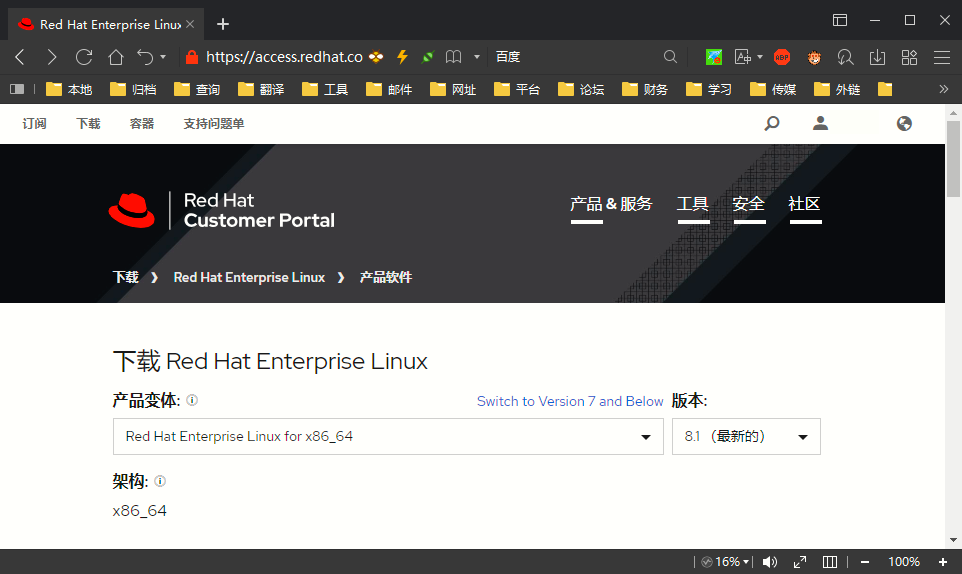Viewport: 962px width, 574px height.
Task: Open the browser home page
Action: pyautogui.click(x=115, y=57)
